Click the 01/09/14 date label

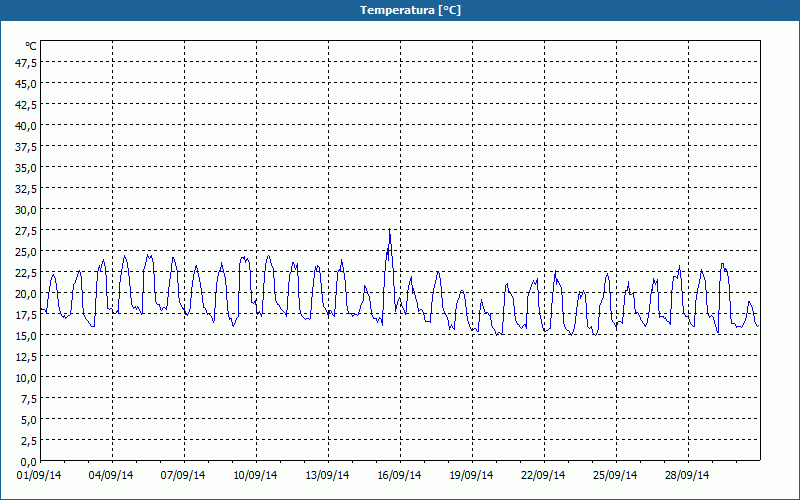point(39,475)
